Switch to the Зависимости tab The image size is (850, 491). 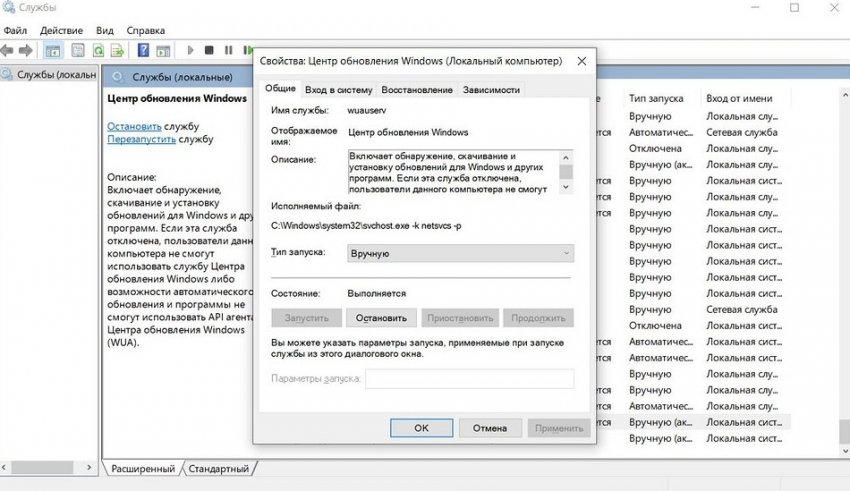pos(491,90)
